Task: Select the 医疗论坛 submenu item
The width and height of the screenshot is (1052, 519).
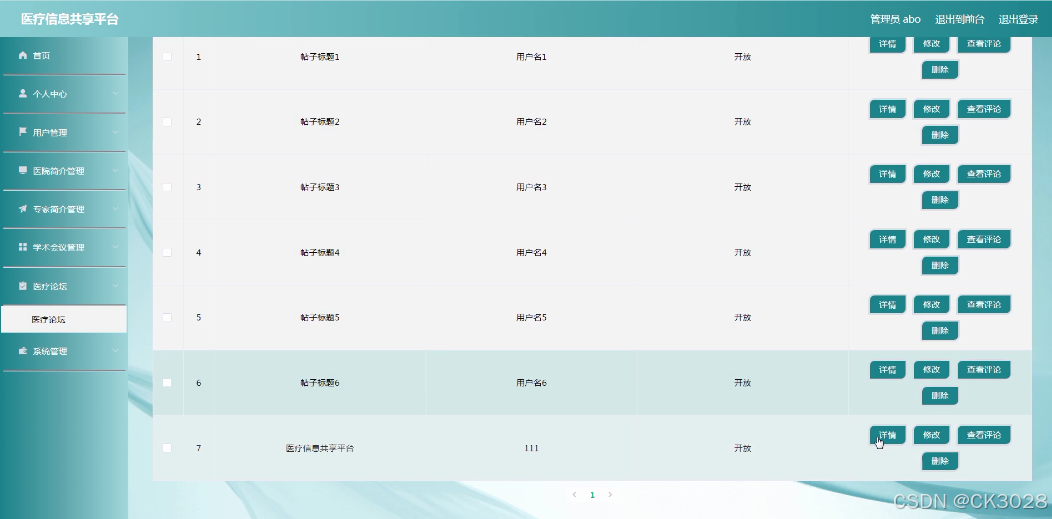Action: tap(63, 319)
